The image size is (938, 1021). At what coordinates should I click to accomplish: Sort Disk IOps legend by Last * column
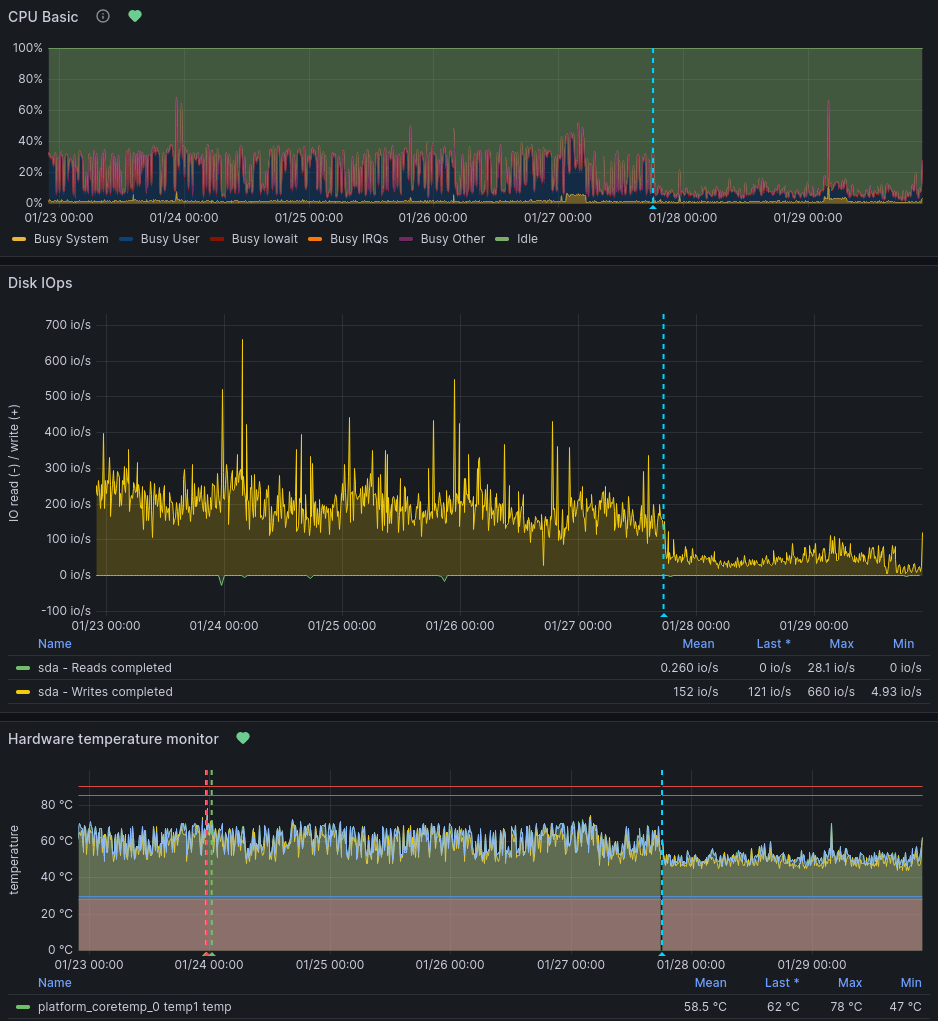[x=773, y=644]
